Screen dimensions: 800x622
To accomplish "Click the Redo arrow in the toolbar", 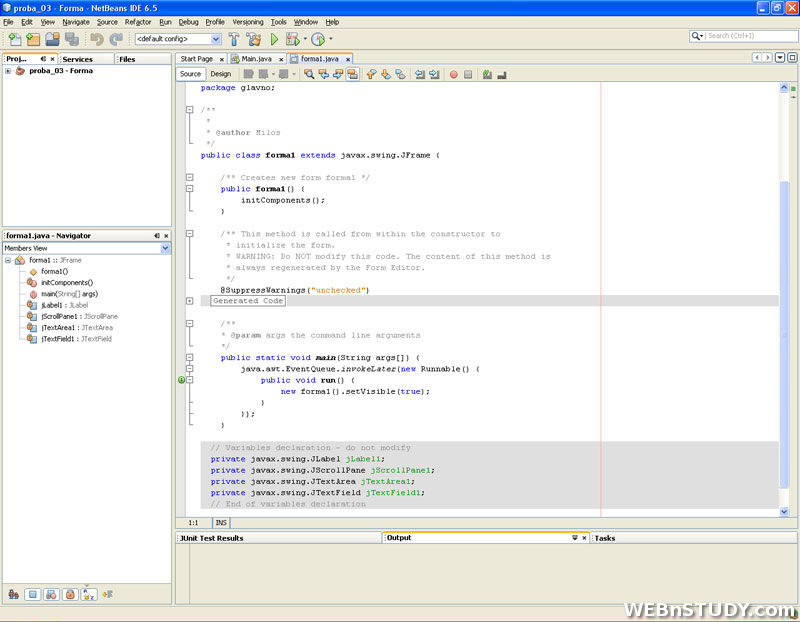I will (x=116, y=39).
